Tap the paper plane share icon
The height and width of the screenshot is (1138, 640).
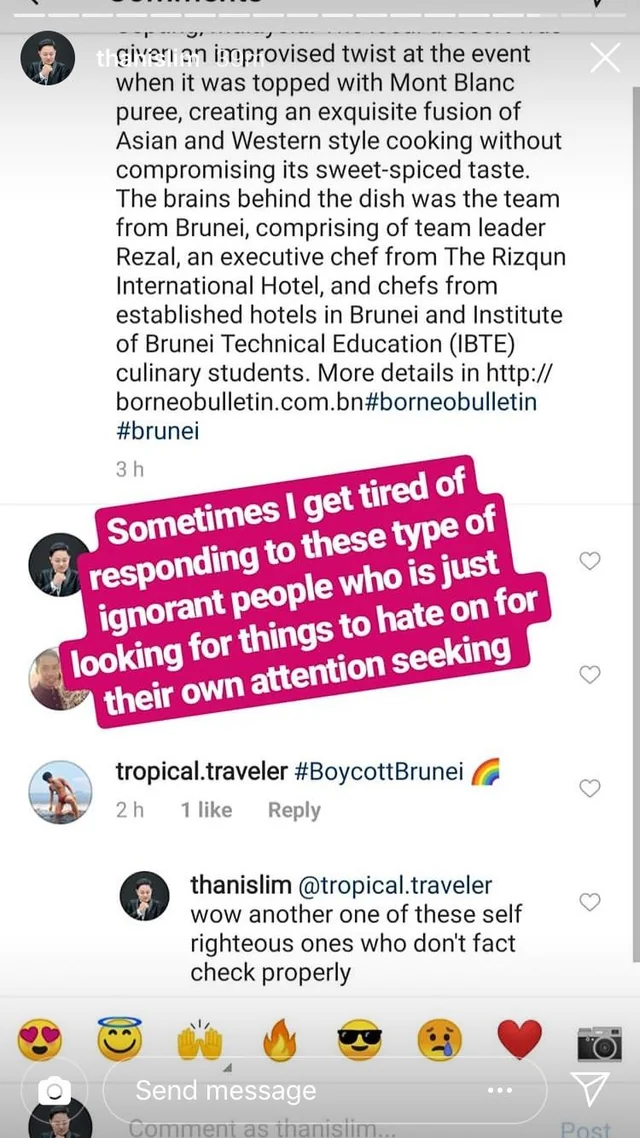(589, 1090)
